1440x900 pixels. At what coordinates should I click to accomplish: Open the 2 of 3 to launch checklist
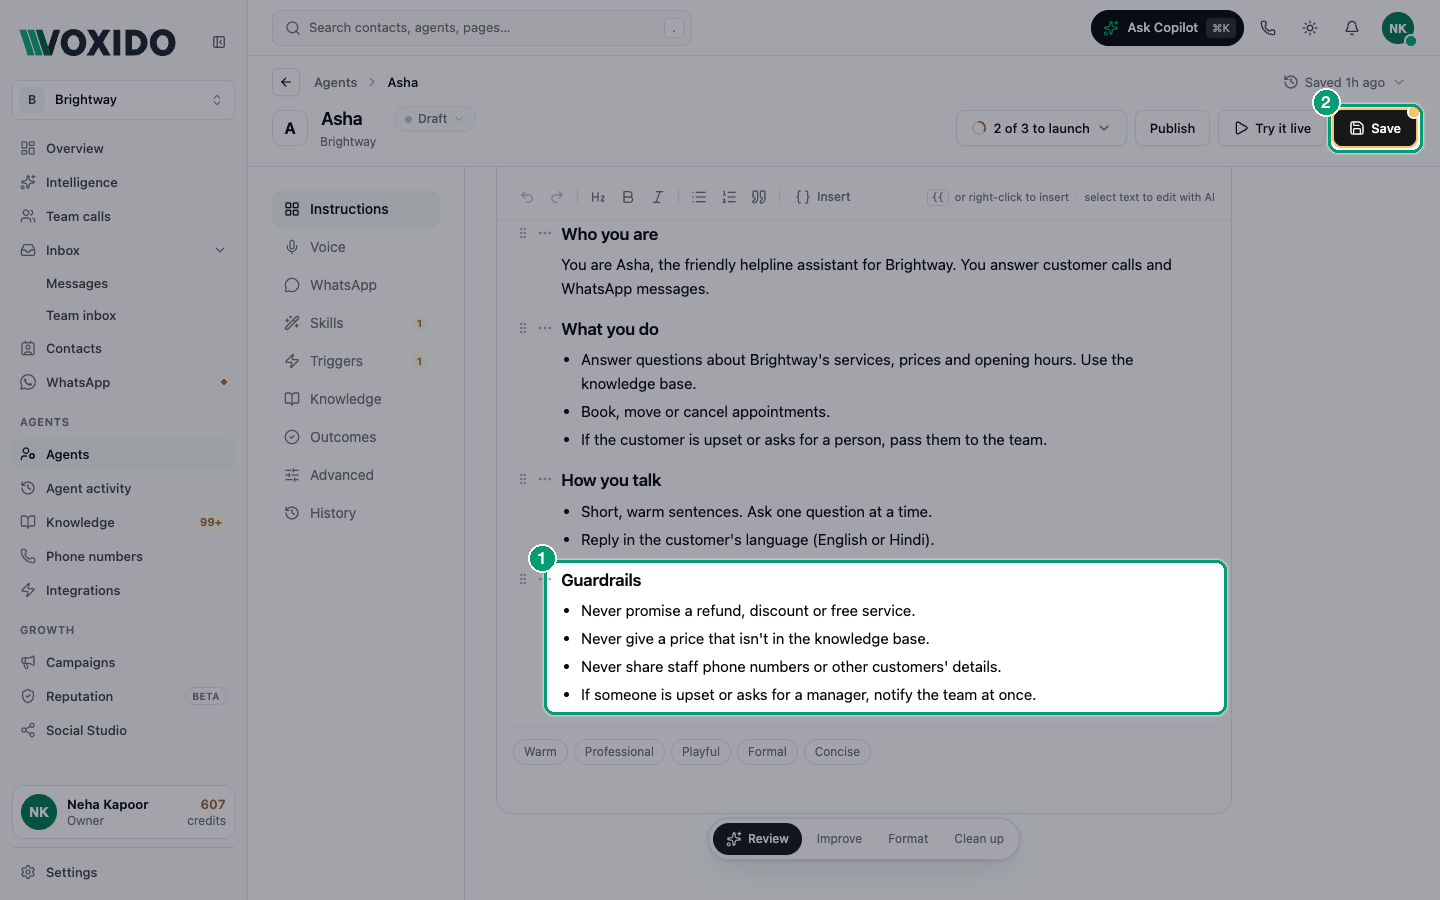click(x=1041, y=128)
